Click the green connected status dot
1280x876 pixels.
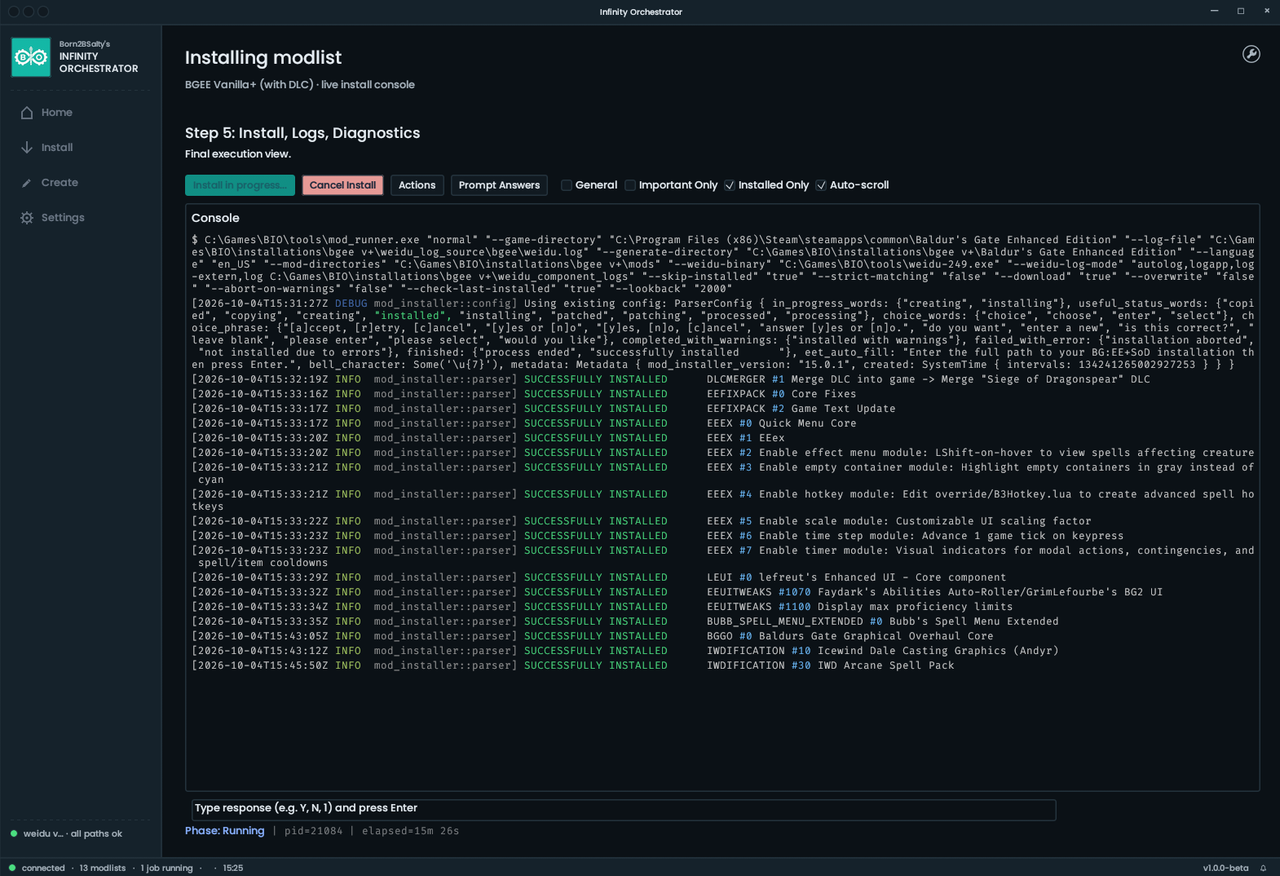(13, 868)
